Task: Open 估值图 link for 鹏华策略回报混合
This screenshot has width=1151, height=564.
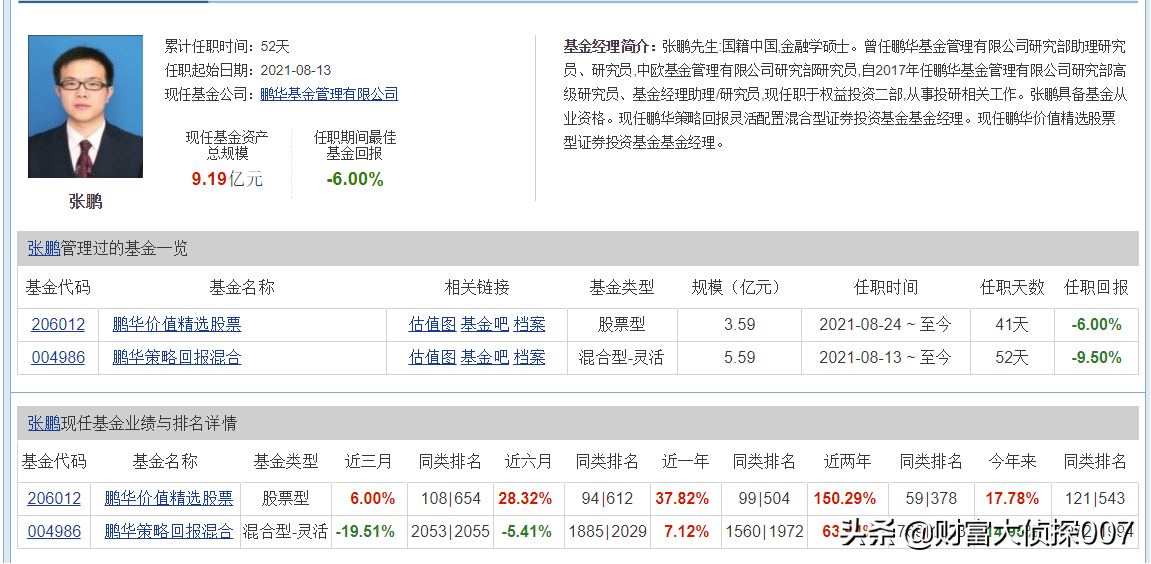Action: point(432,358)
